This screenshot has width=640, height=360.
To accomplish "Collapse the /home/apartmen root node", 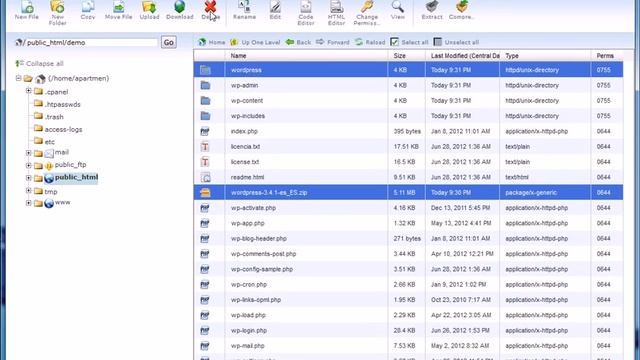I will coord(18,78).
